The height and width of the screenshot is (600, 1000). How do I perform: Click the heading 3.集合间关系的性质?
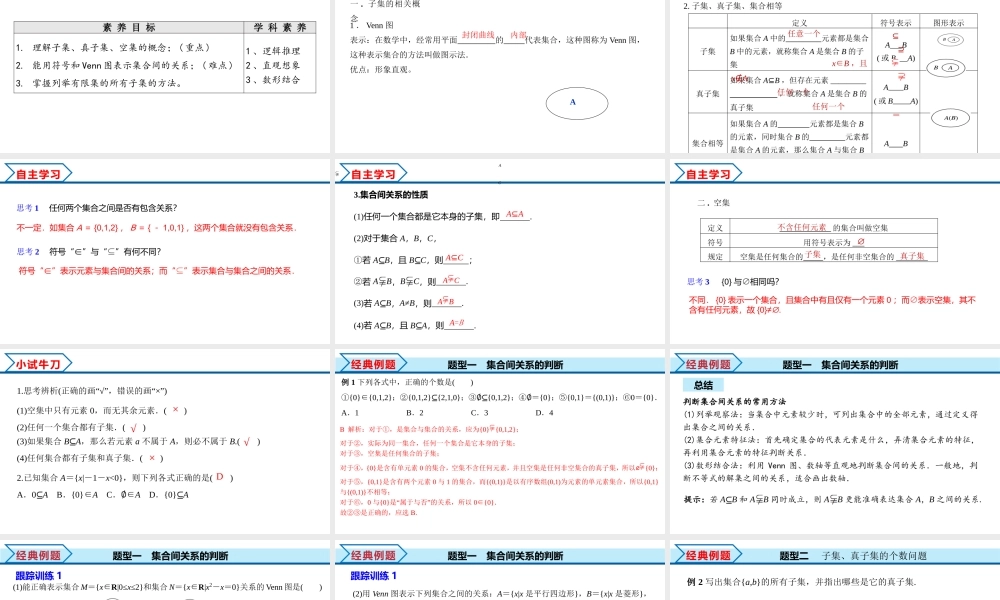click(391, 194)
